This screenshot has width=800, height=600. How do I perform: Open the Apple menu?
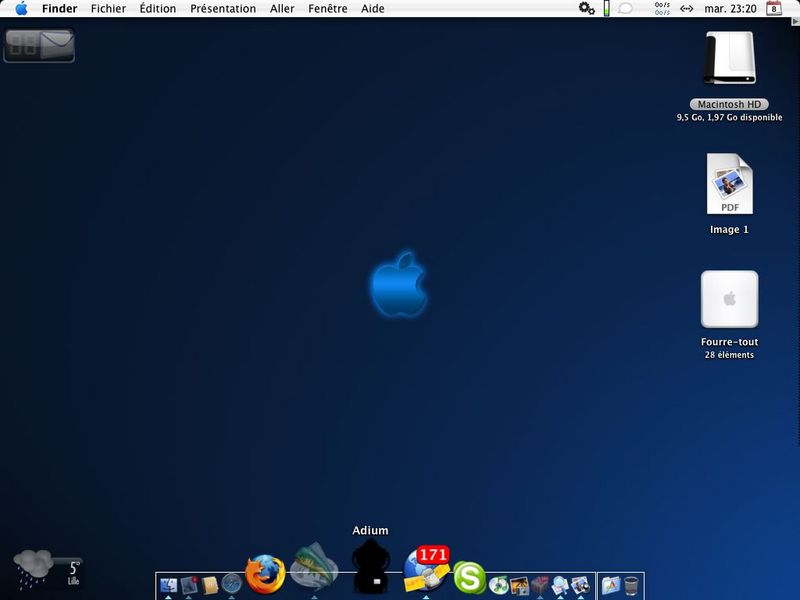click(21, 9)
